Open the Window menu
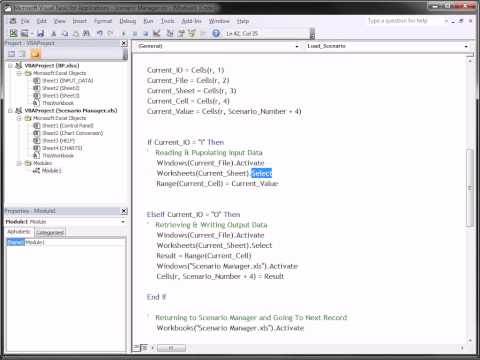Screen dimensions: 480x360 click(219, 21)
